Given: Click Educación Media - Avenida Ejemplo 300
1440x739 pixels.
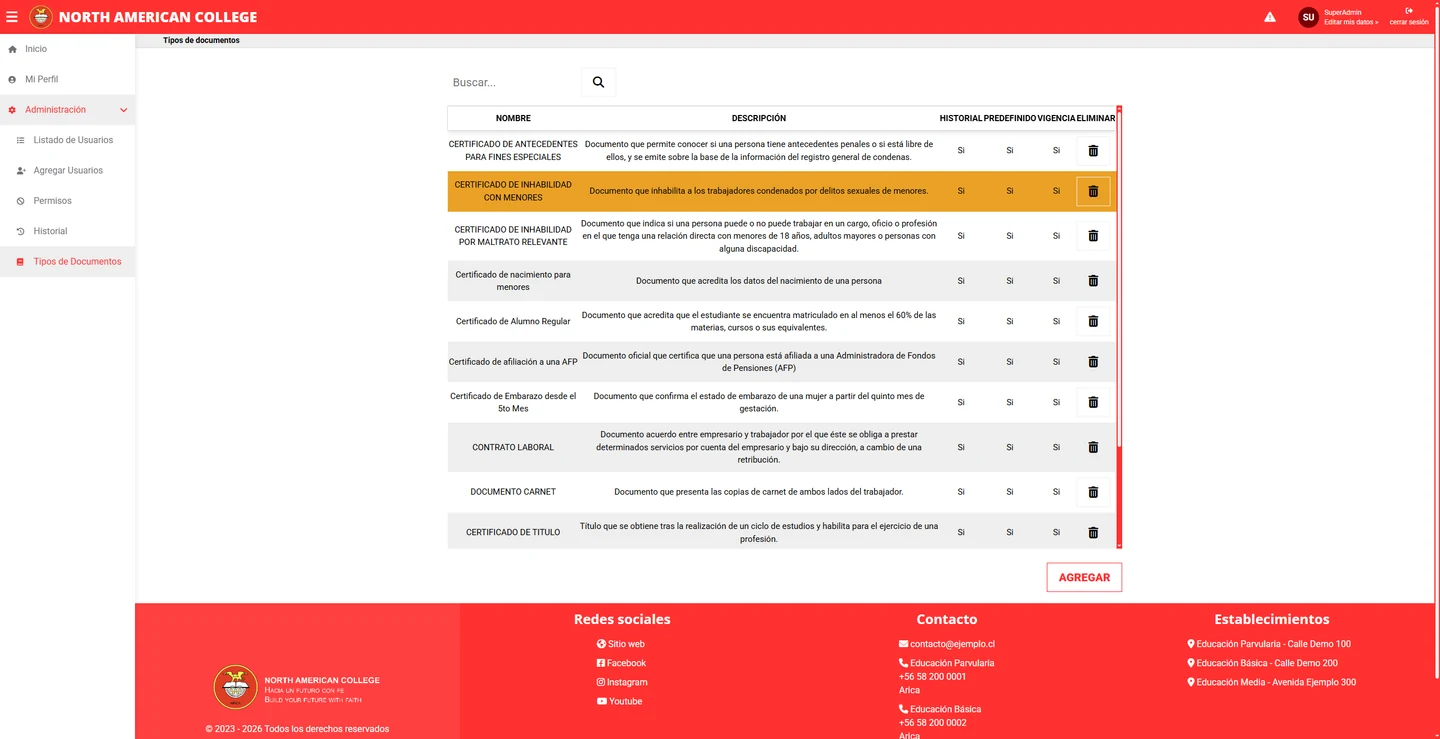Looking at the screenshot, I should click(1272, 682).
